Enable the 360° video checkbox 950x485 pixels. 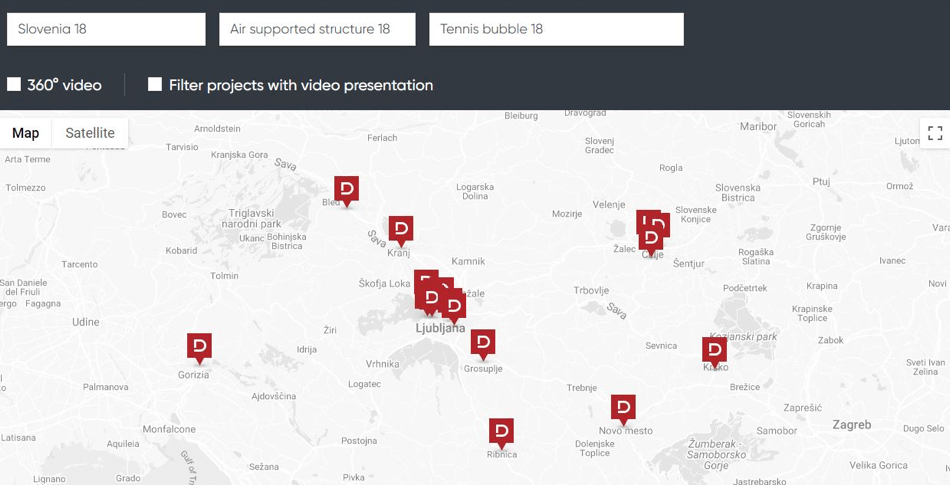tap(14, 84)
